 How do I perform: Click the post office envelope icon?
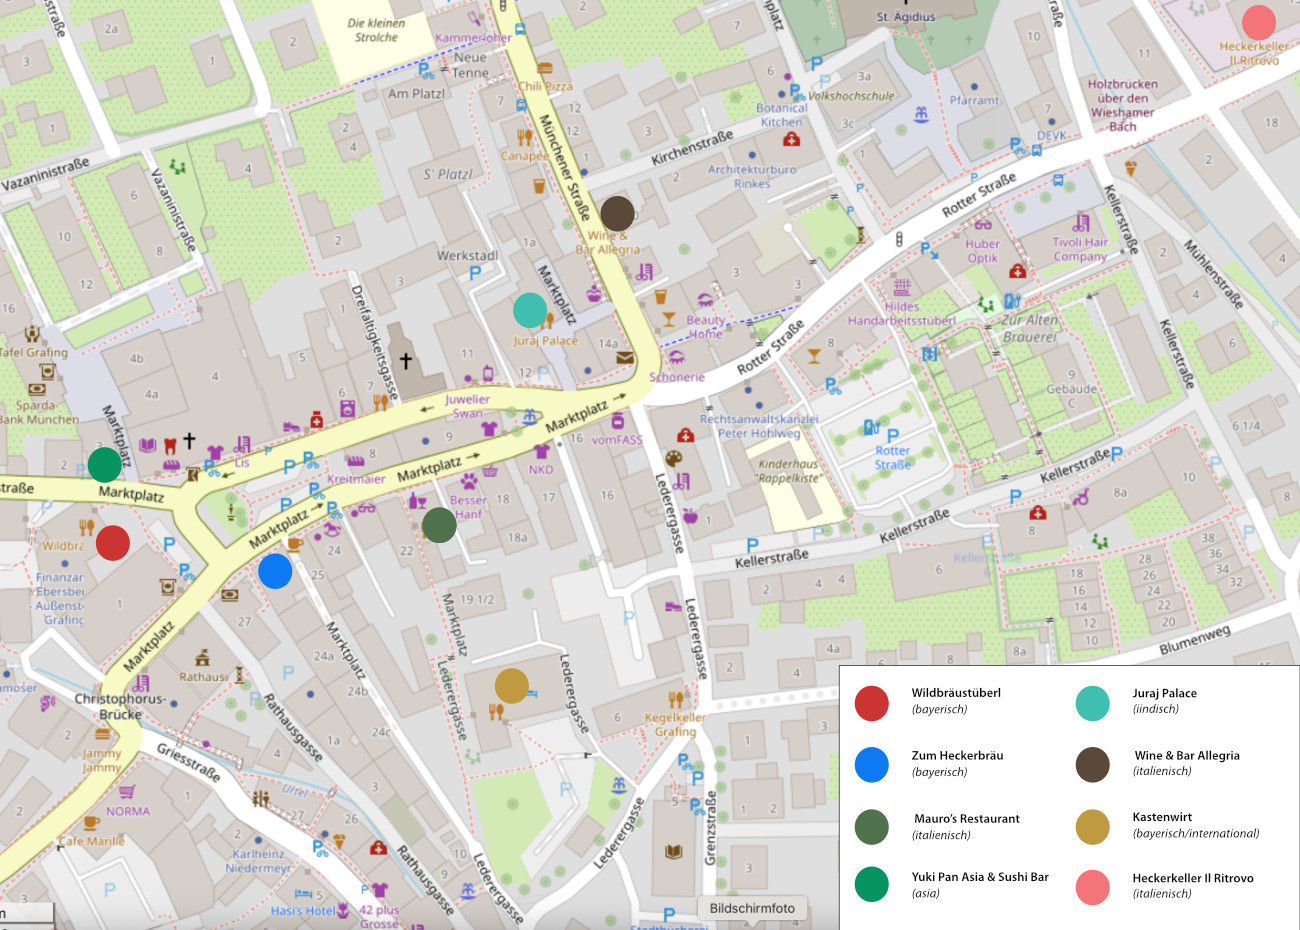pos(624,357)
